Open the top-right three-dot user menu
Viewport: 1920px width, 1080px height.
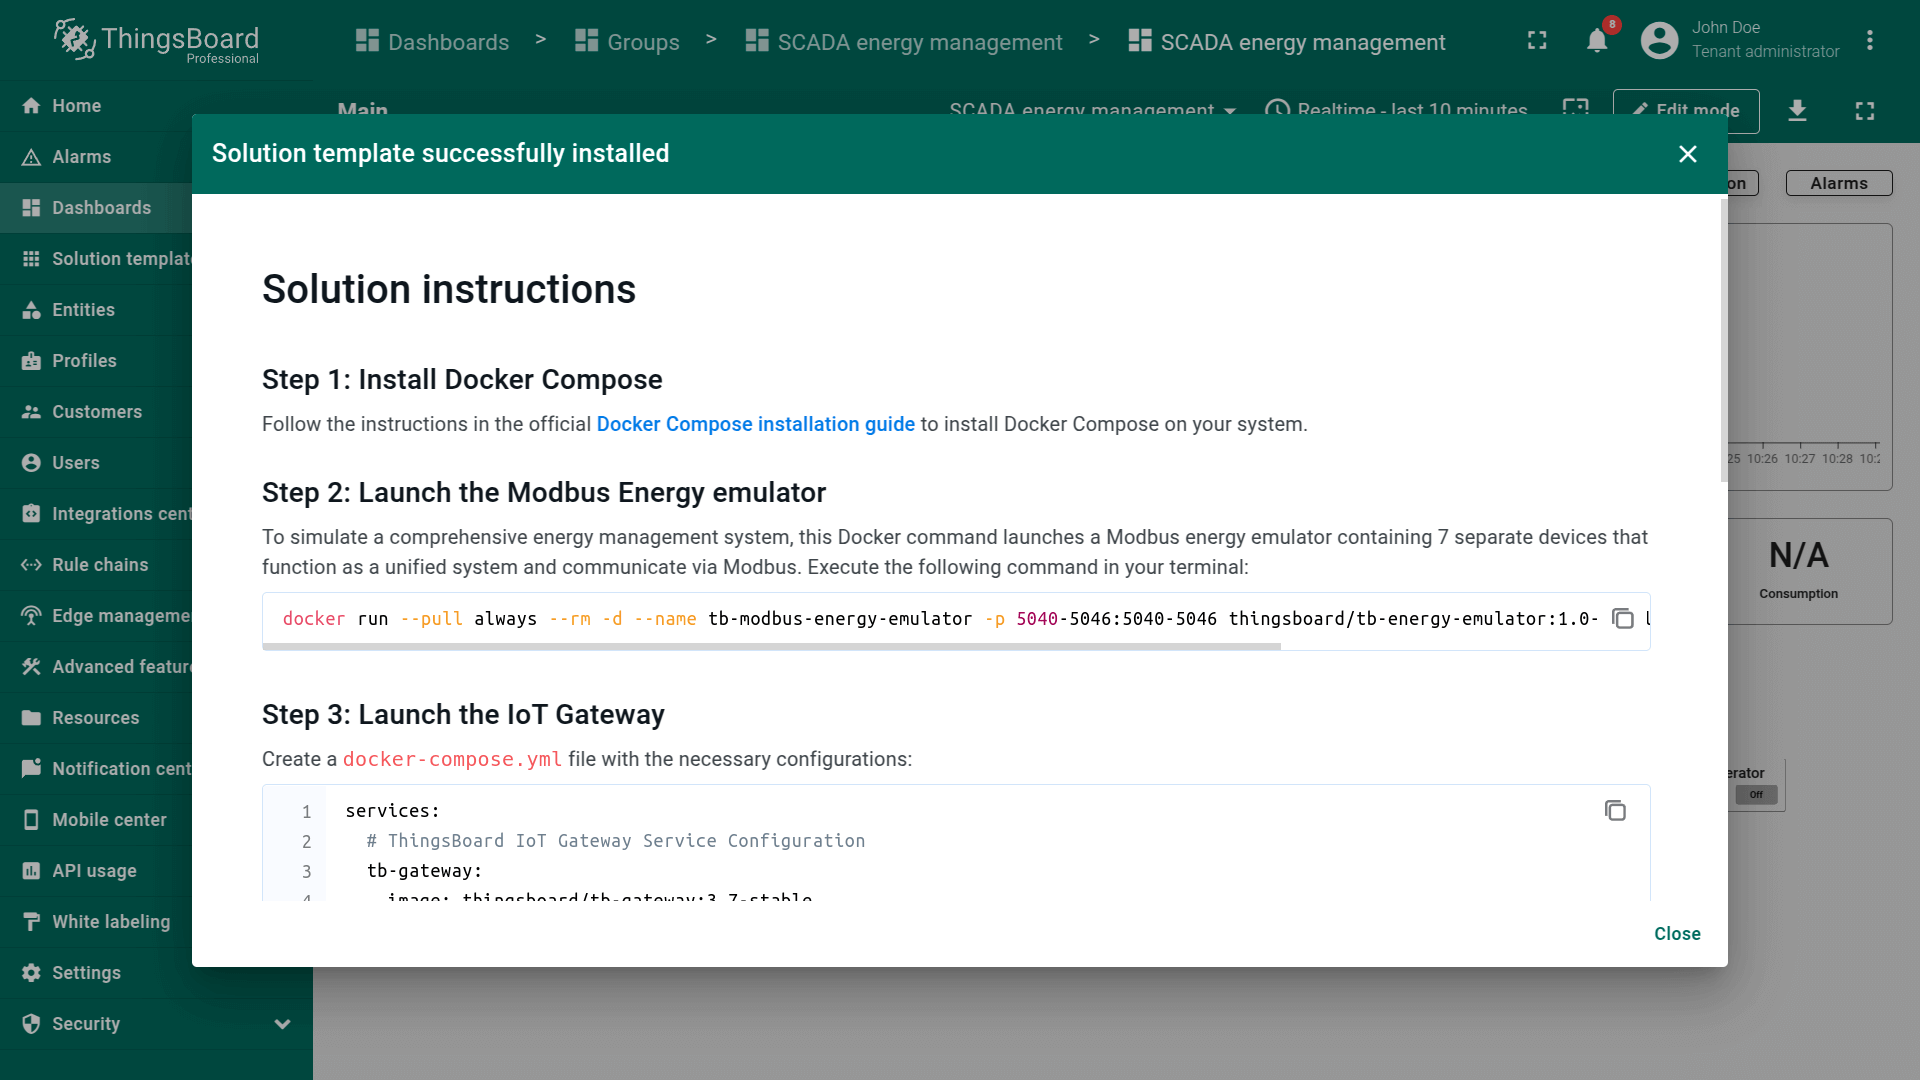[1869, 41]
